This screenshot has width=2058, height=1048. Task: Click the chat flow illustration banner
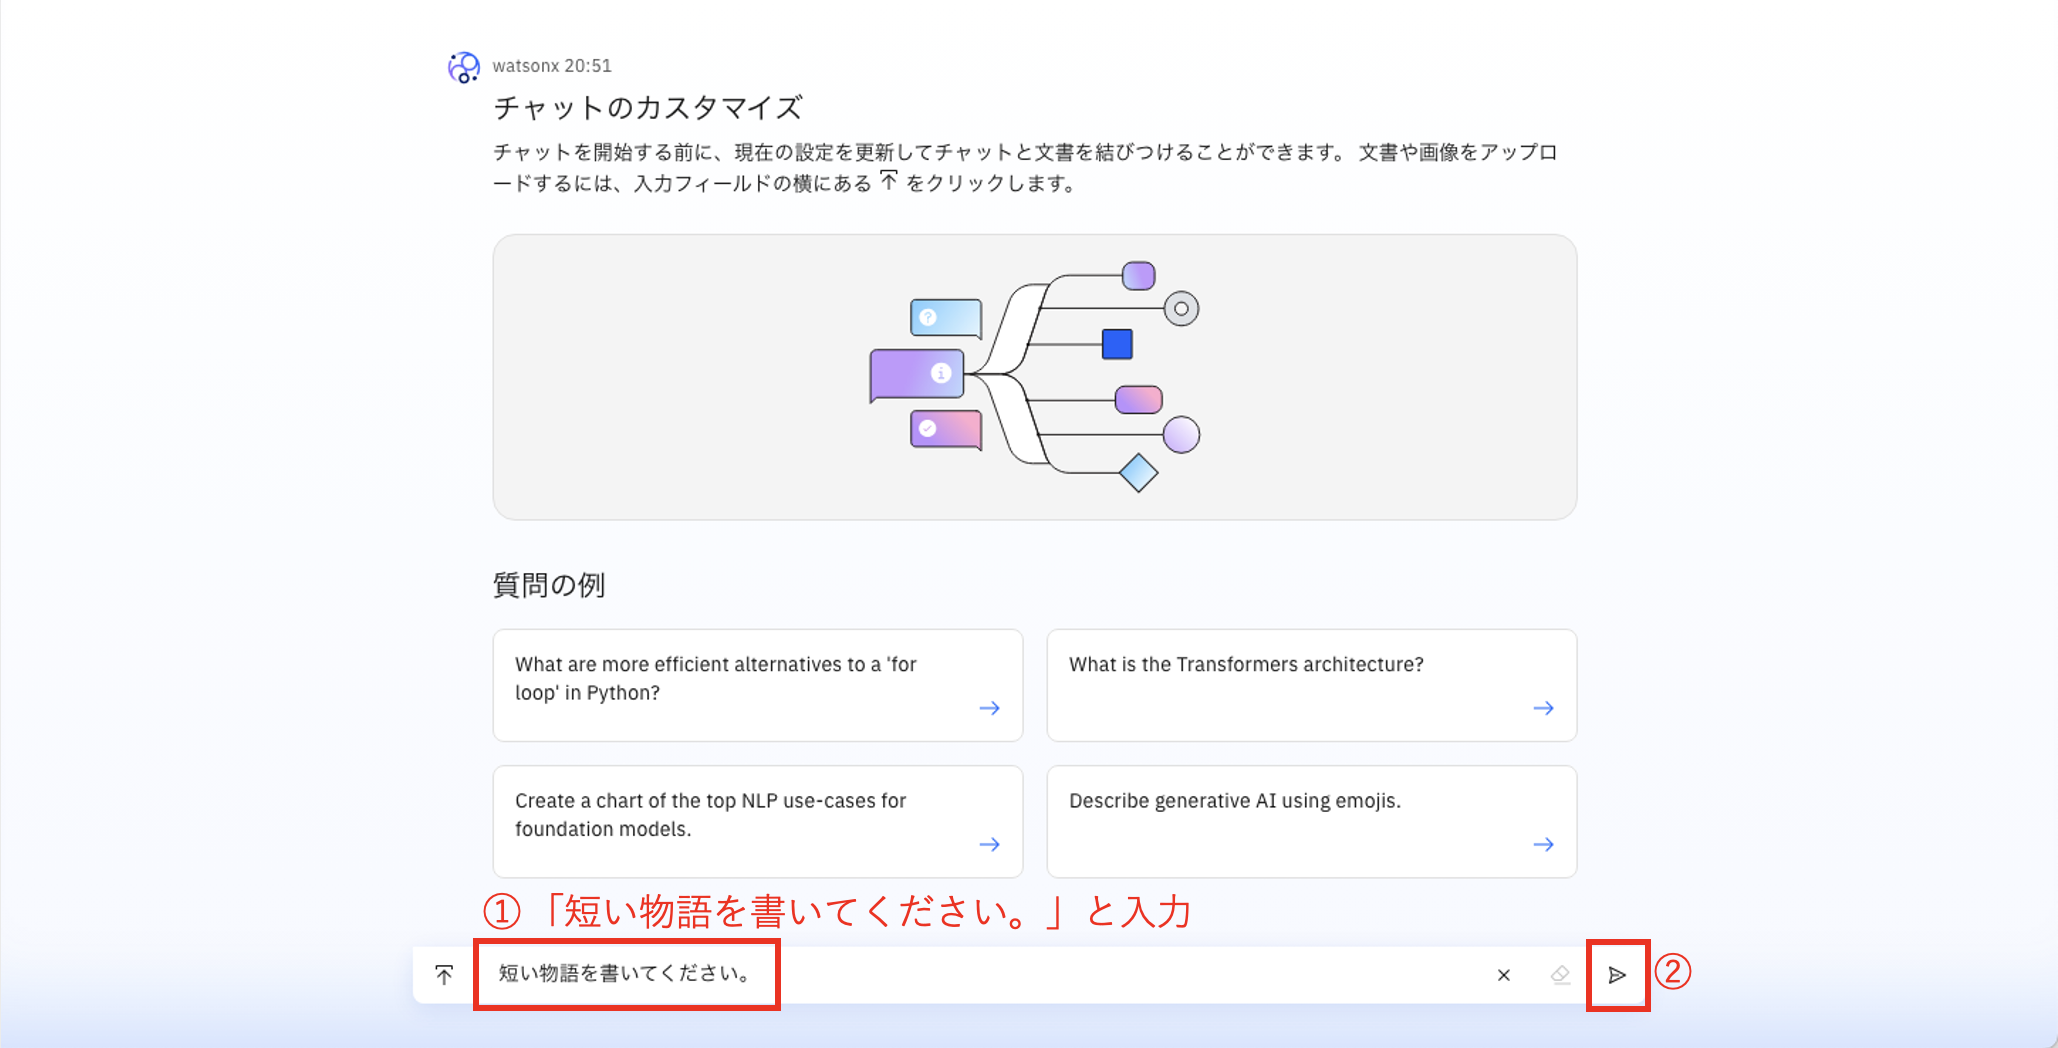[x=1034, y=377]
